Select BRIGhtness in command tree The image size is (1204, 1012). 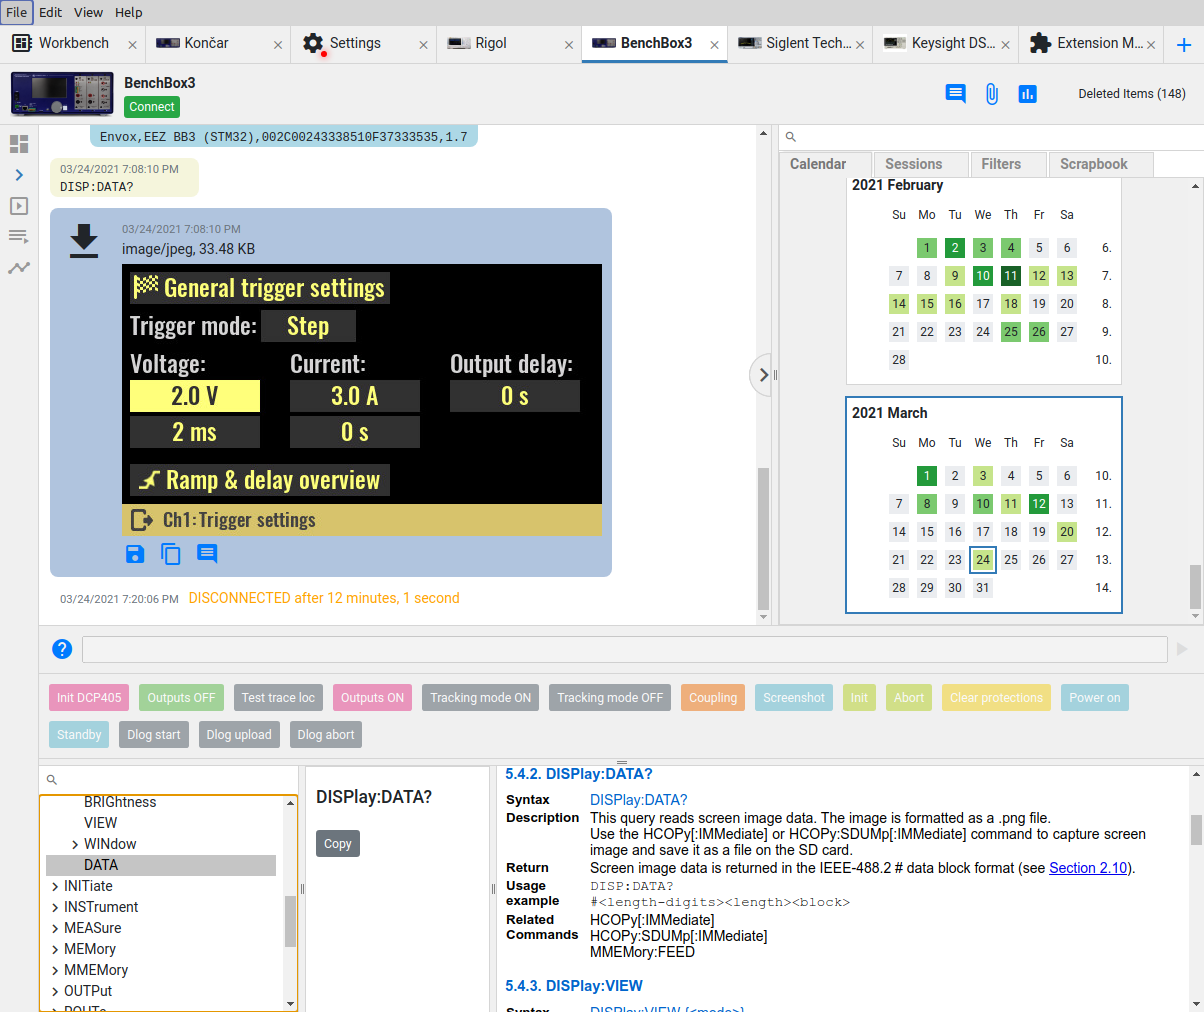(120, 802)
